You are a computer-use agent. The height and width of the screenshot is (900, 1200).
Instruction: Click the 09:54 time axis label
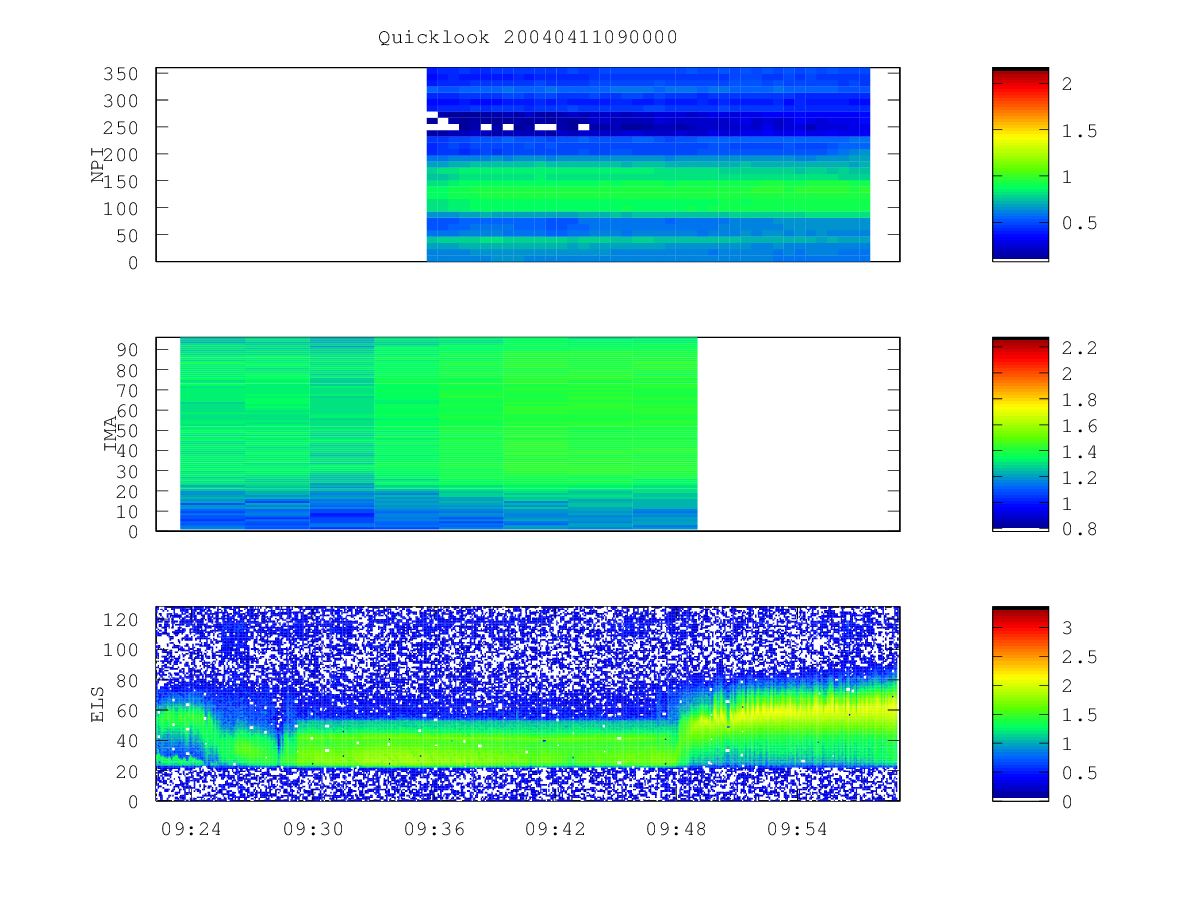797,829
